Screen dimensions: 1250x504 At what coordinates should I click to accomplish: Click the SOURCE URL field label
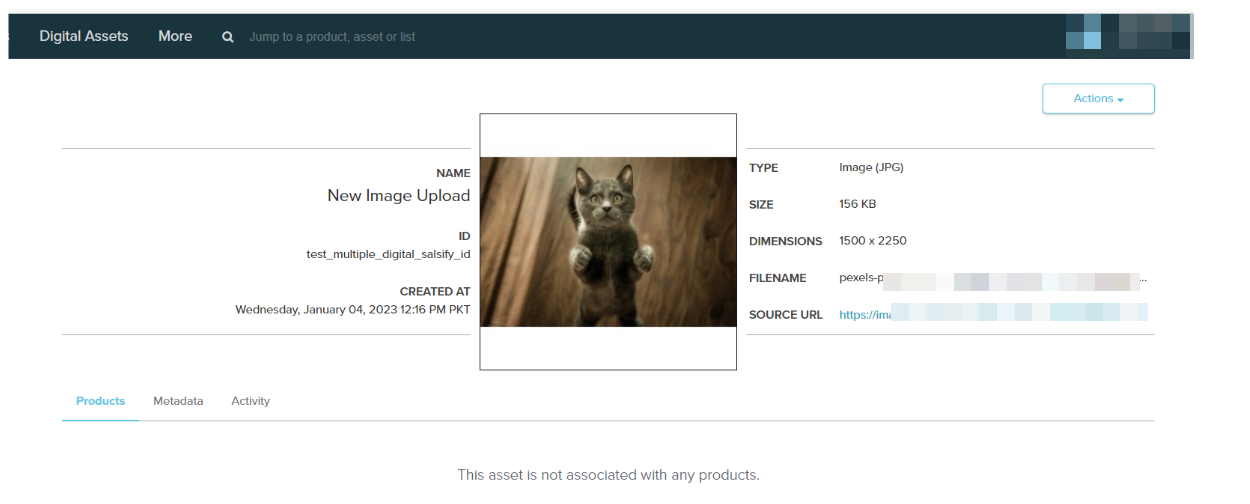786,315
